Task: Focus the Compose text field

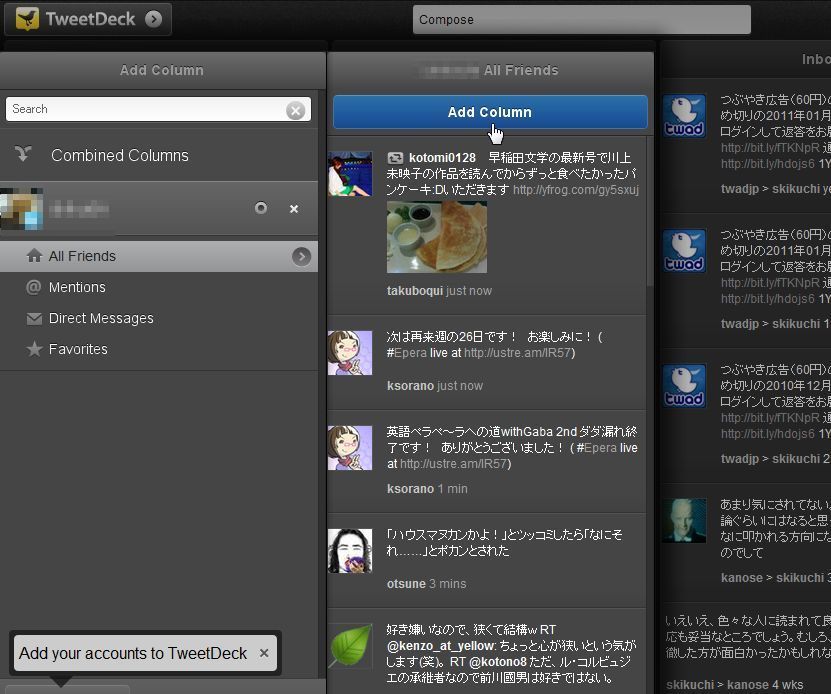Action: coord(581,20)
